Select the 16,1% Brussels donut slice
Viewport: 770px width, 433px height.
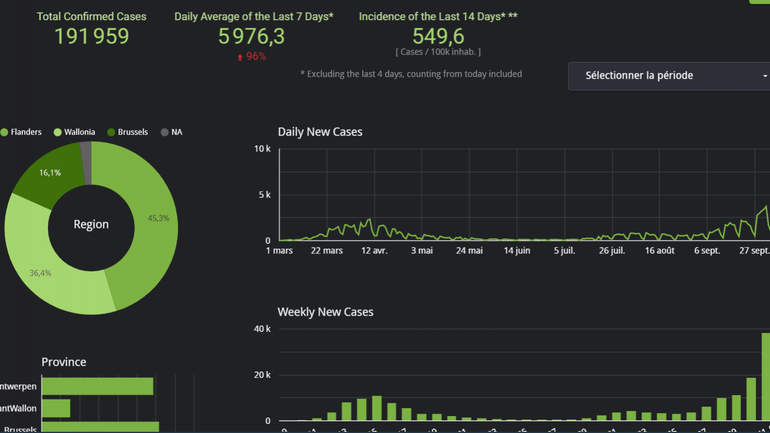tap(48, 173)
